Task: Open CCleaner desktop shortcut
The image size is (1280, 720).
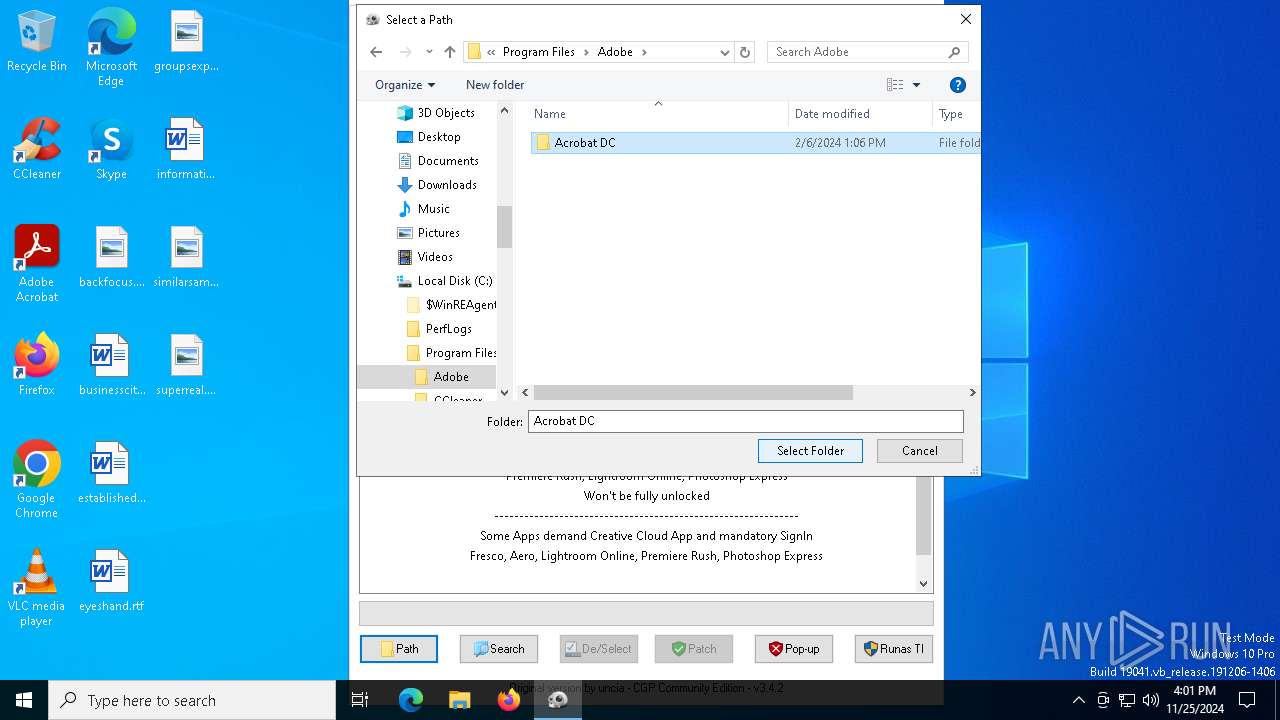Action: click(37, 150)
